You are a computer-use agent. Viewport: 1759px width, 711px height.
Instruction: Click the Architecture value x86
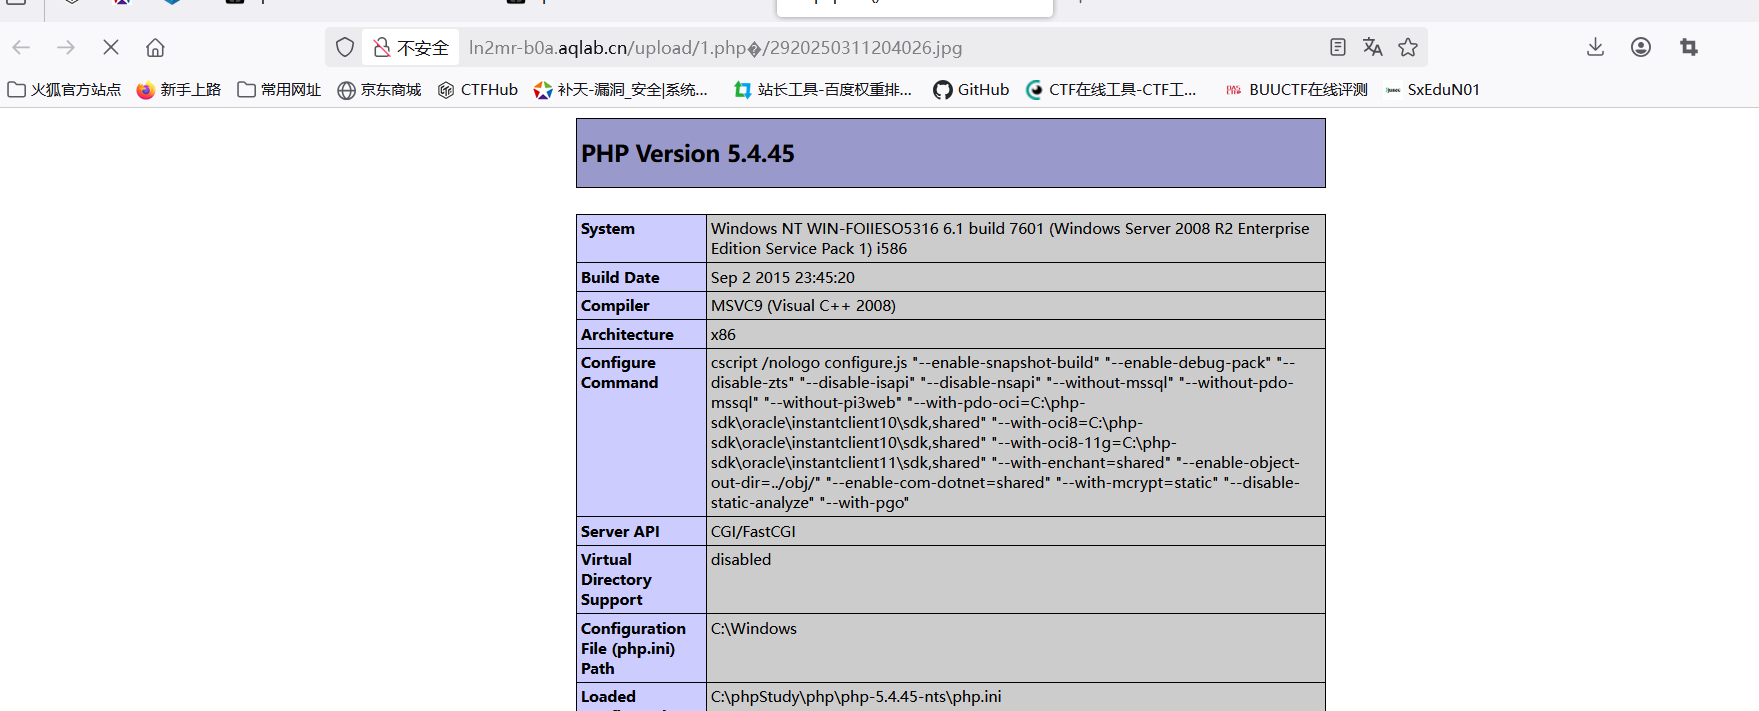(723, 335)
